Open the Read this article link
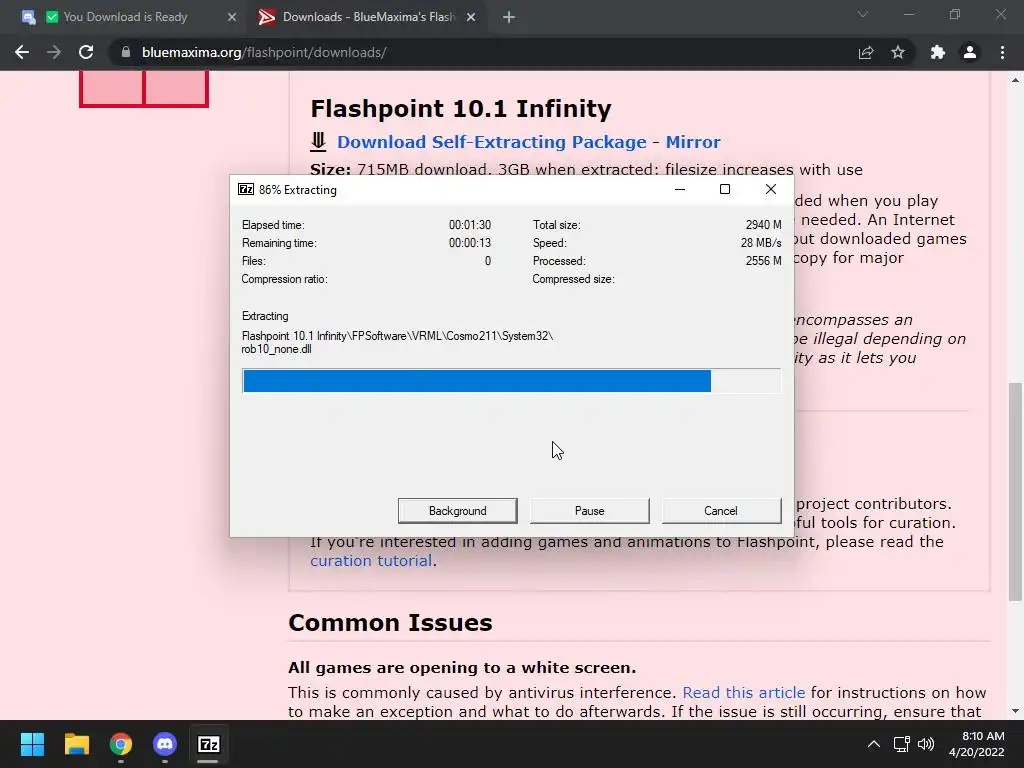 743,692
